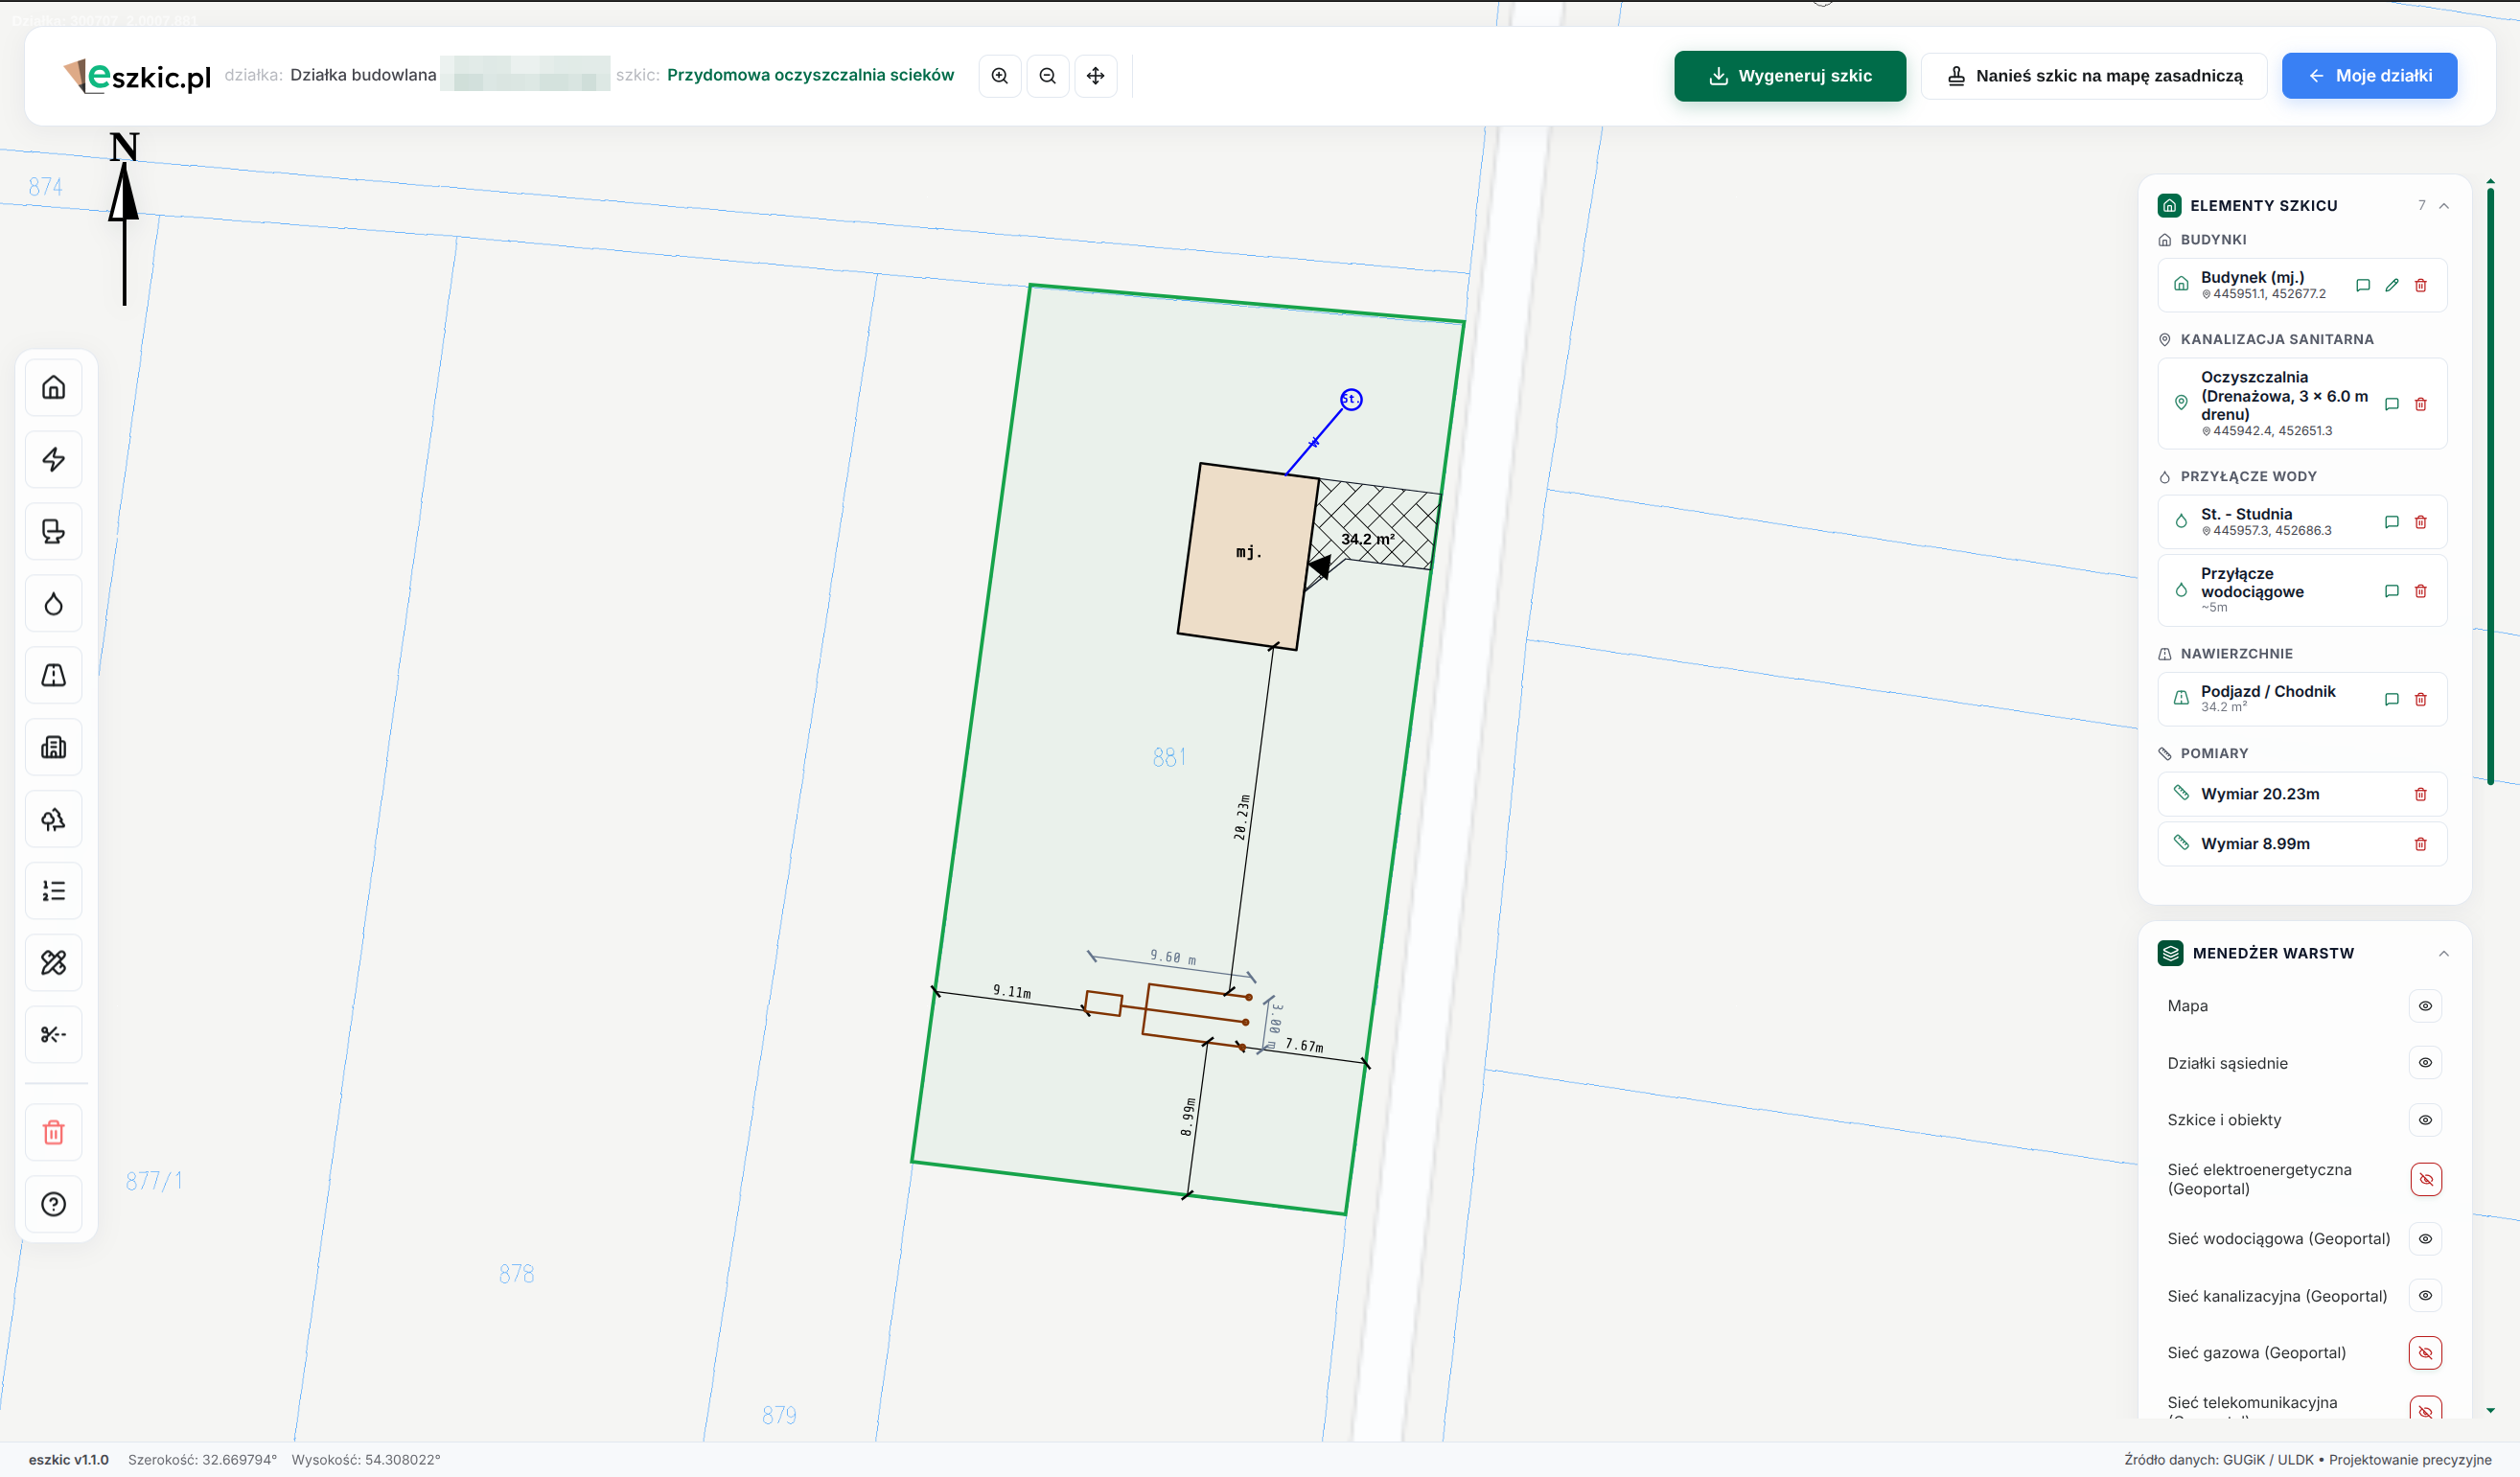Select the ruler and pencil measure tool
The height and width of the screenshot is (1477, 2520).
coord(54,963)
